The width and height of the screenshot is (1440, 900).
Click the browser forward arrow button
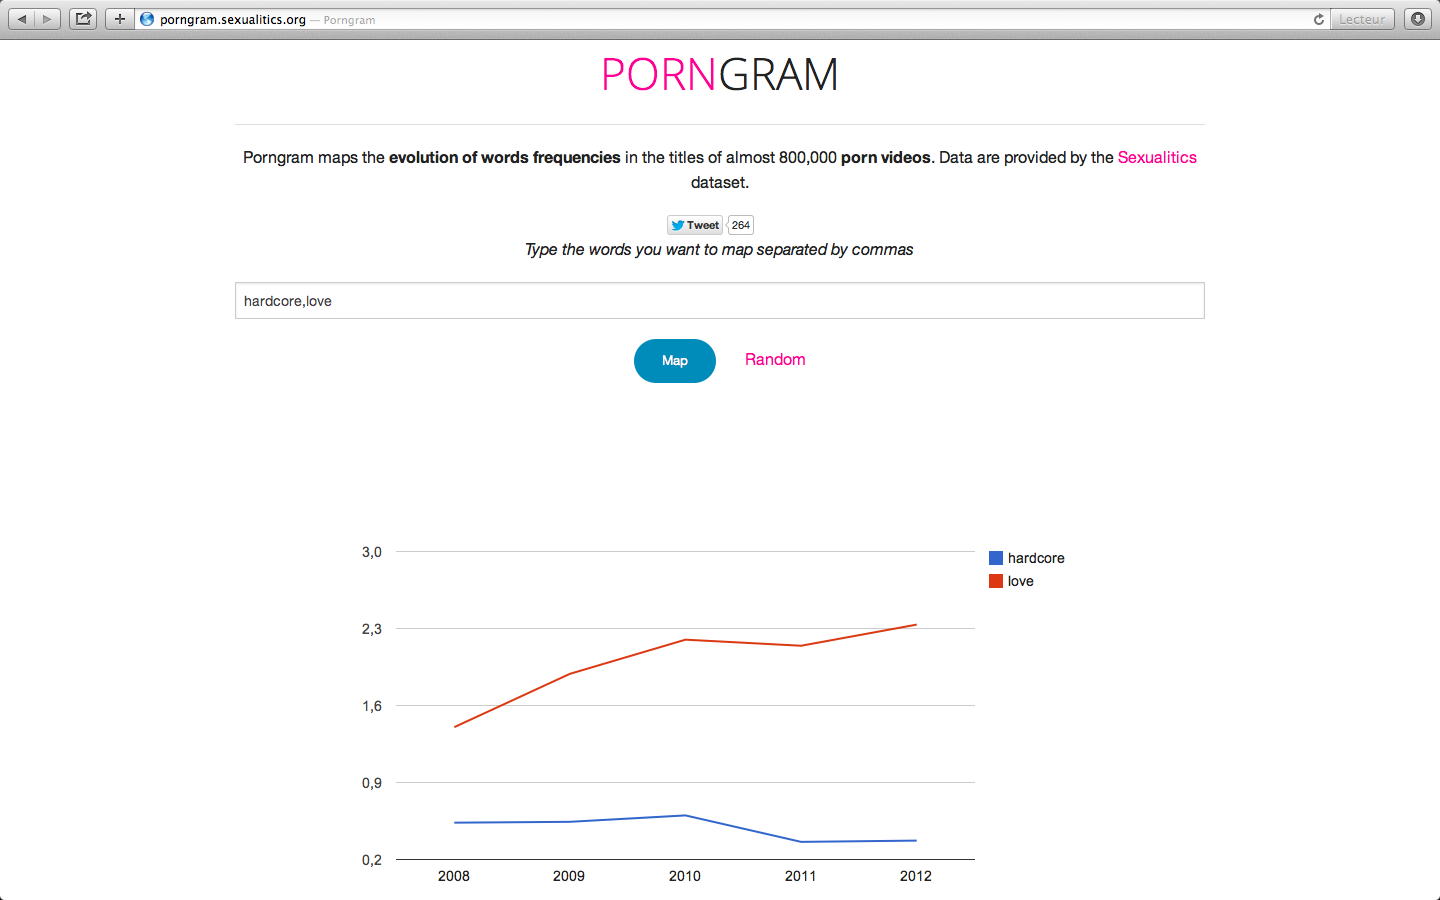click(x=47, y=19)
